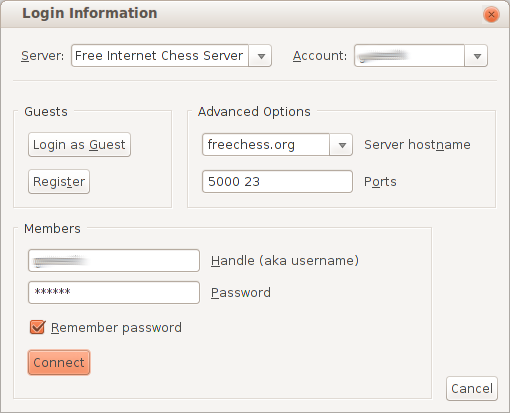
Task: Click the Account: label
Action: tap(320, 56)
